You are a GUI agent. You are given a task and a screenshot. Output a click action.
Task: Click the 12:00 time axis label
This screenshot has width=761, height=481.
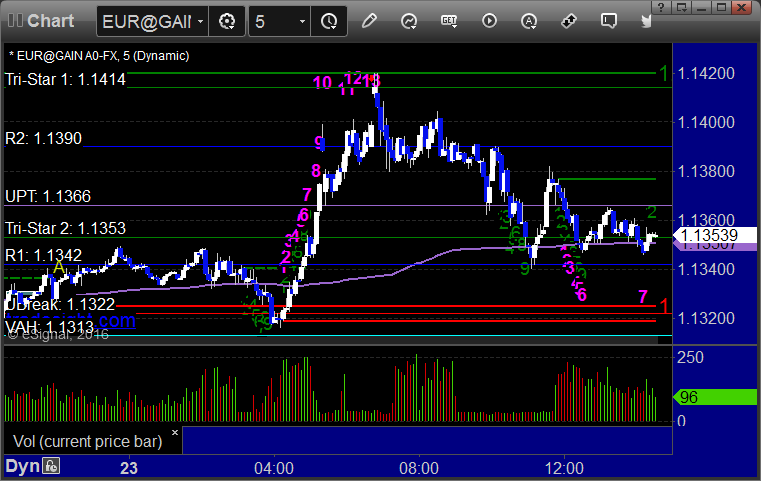pyautogui.click(x=564, y=468)
